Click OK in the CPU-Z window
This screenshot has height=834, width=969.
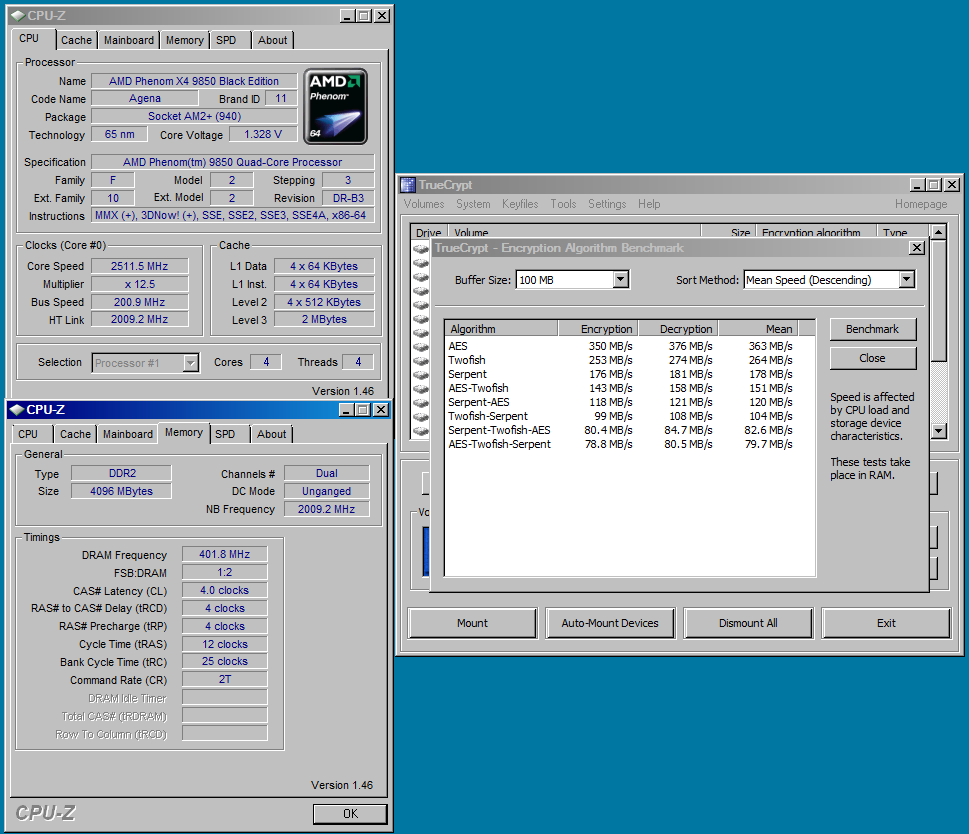[x=350, y=814]
